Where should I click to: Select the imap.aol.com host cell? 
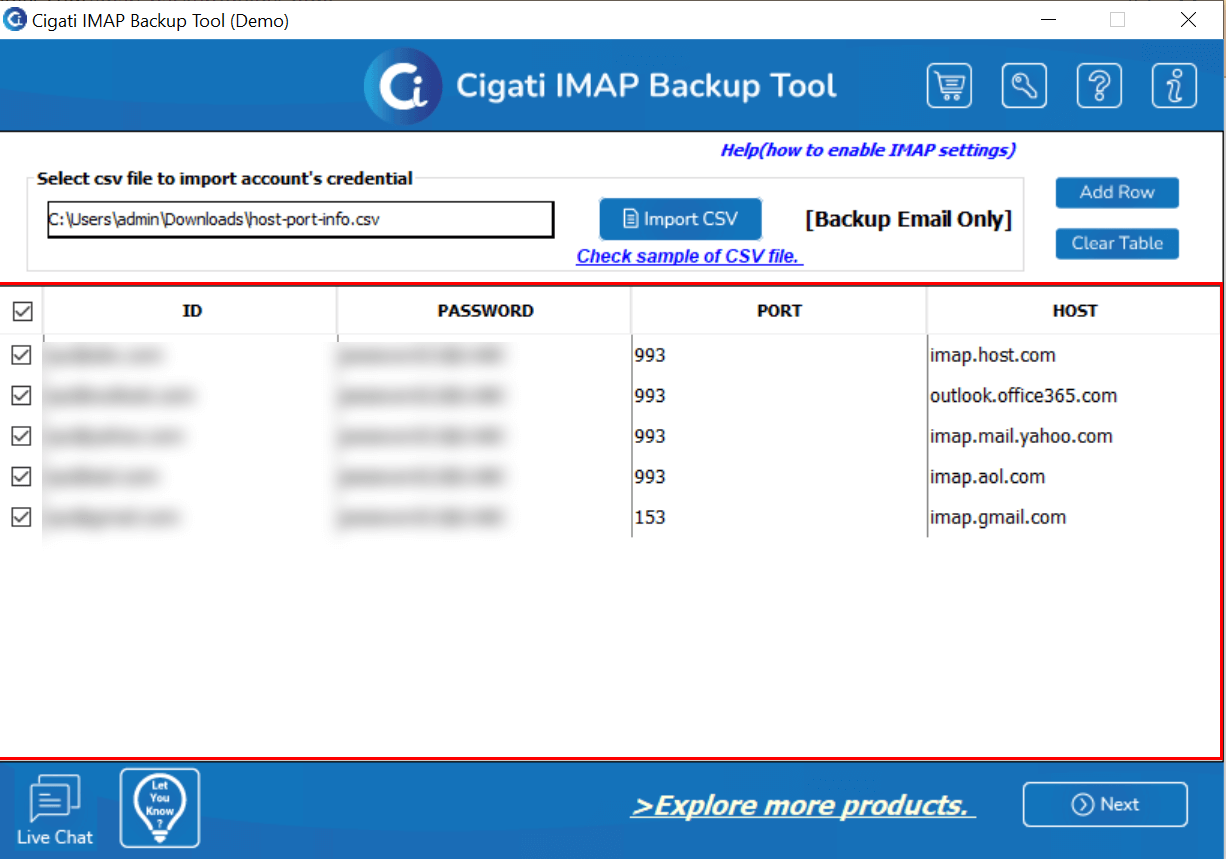pyautogui.click(x=1074, y=477)
